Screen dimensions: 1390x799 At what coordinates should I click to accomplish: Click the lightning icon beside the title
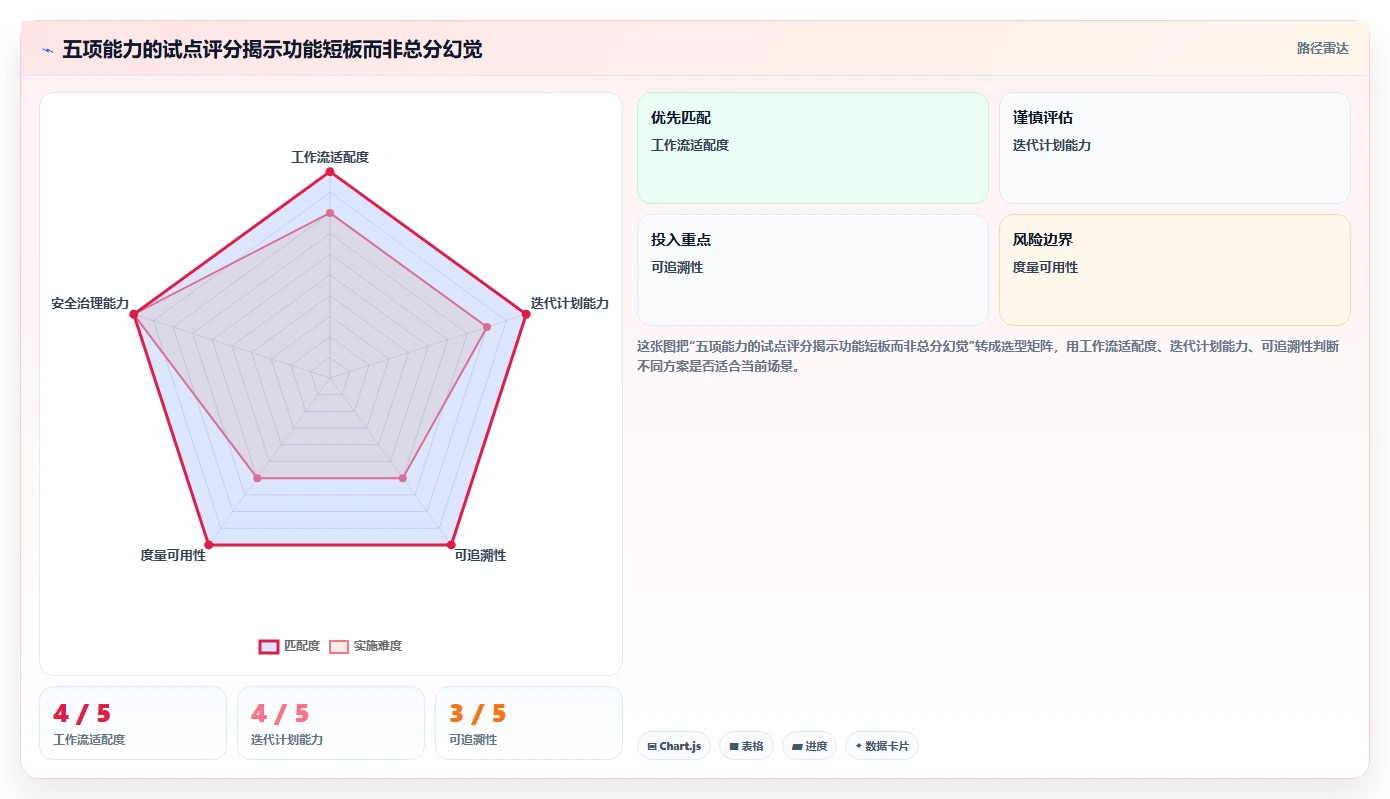(x=48, y=49)
